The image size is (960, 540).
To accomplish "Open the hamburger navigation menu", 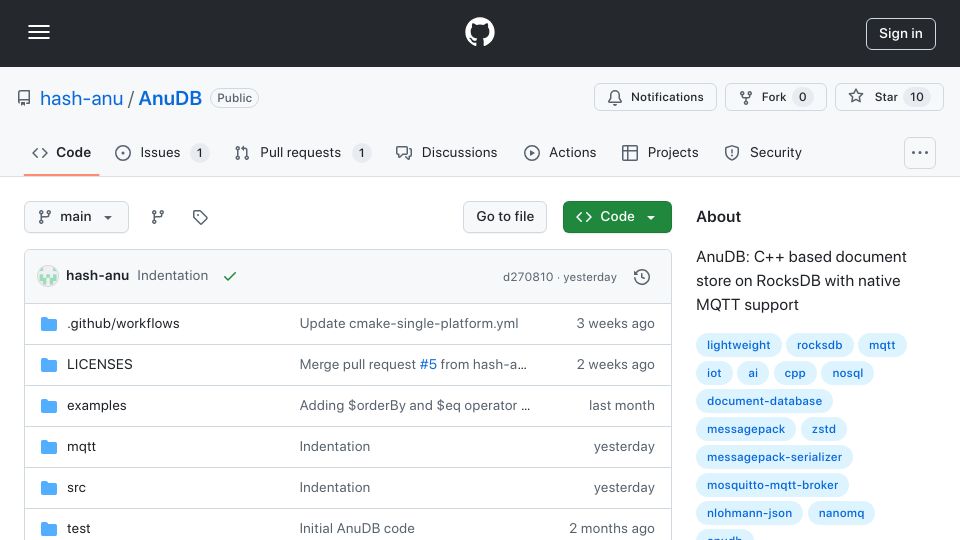I will (39, 32).
